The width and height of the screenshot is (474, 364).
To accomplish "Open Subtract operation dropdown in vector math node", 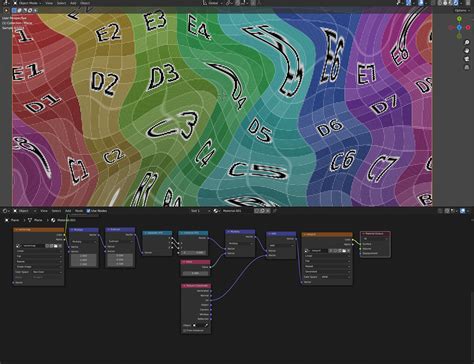I will (120, 241).
